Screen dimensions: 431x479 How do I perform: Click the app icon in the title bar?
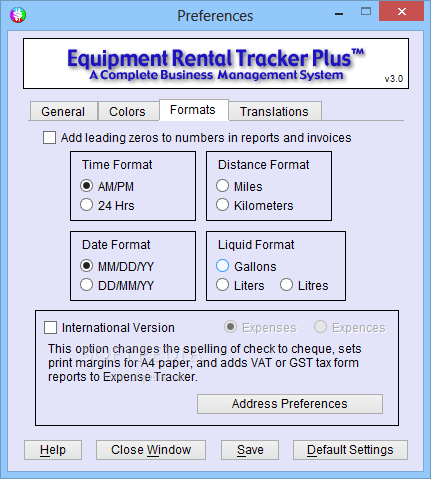click(x=18, y=15)
